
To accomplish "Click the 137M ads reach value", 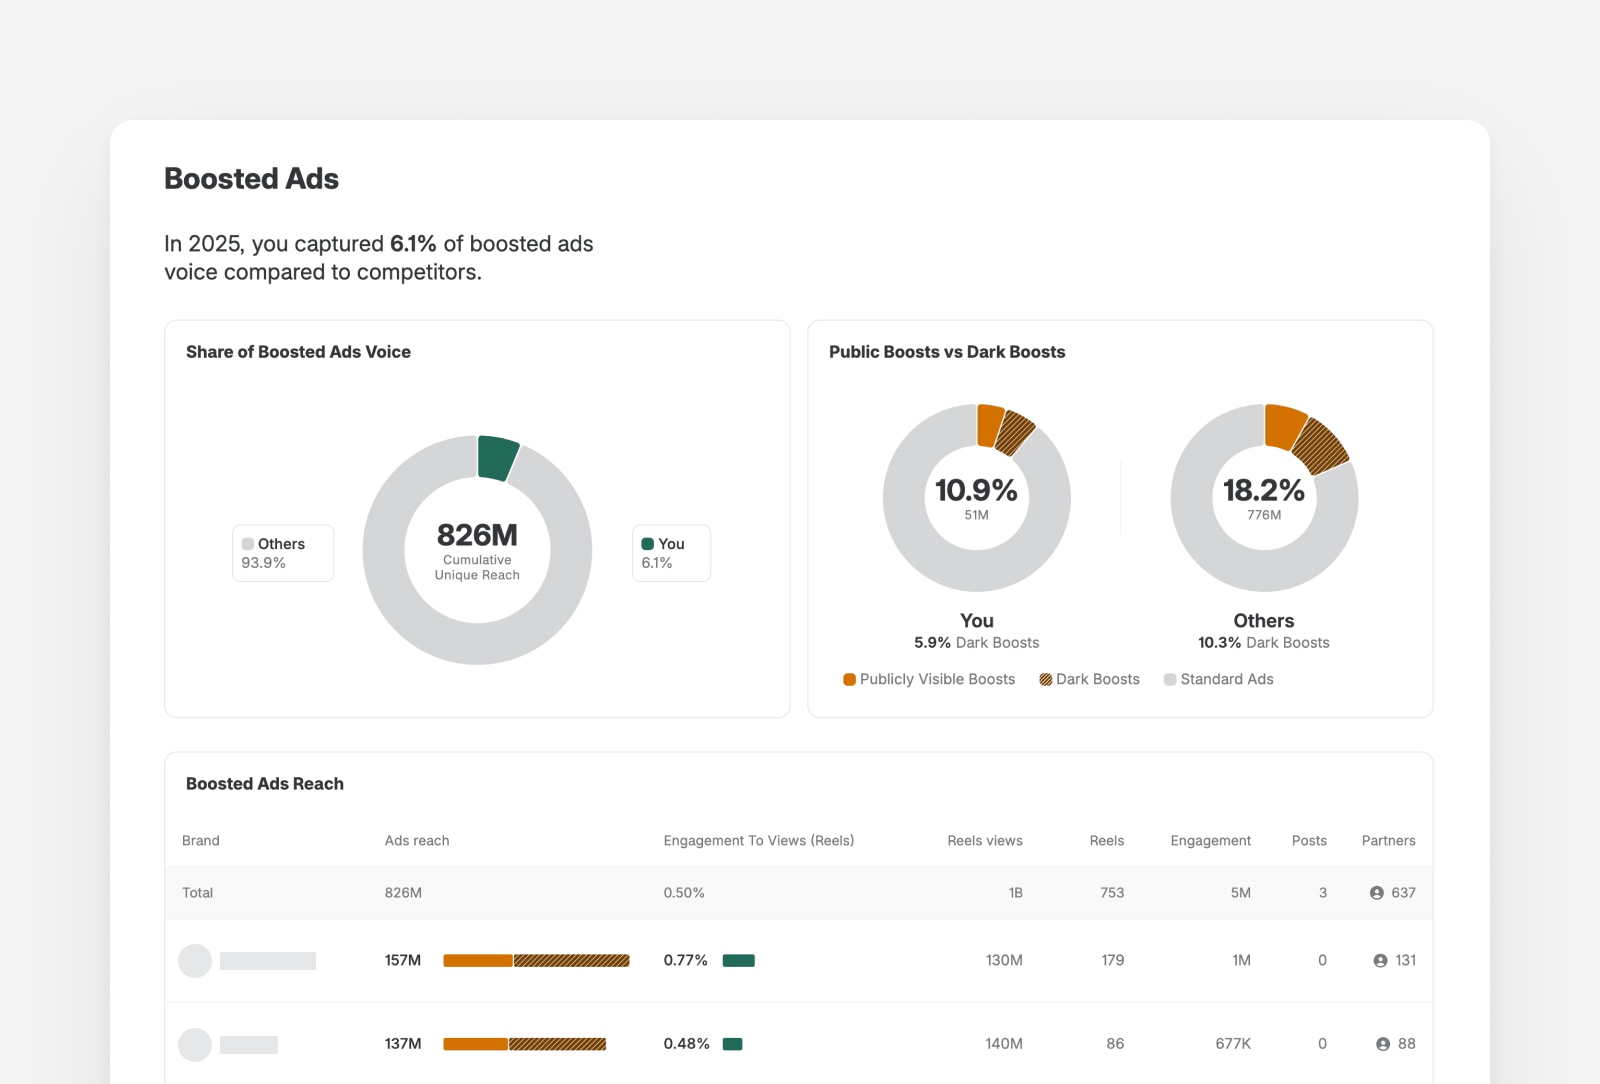I will point(403,1044).
